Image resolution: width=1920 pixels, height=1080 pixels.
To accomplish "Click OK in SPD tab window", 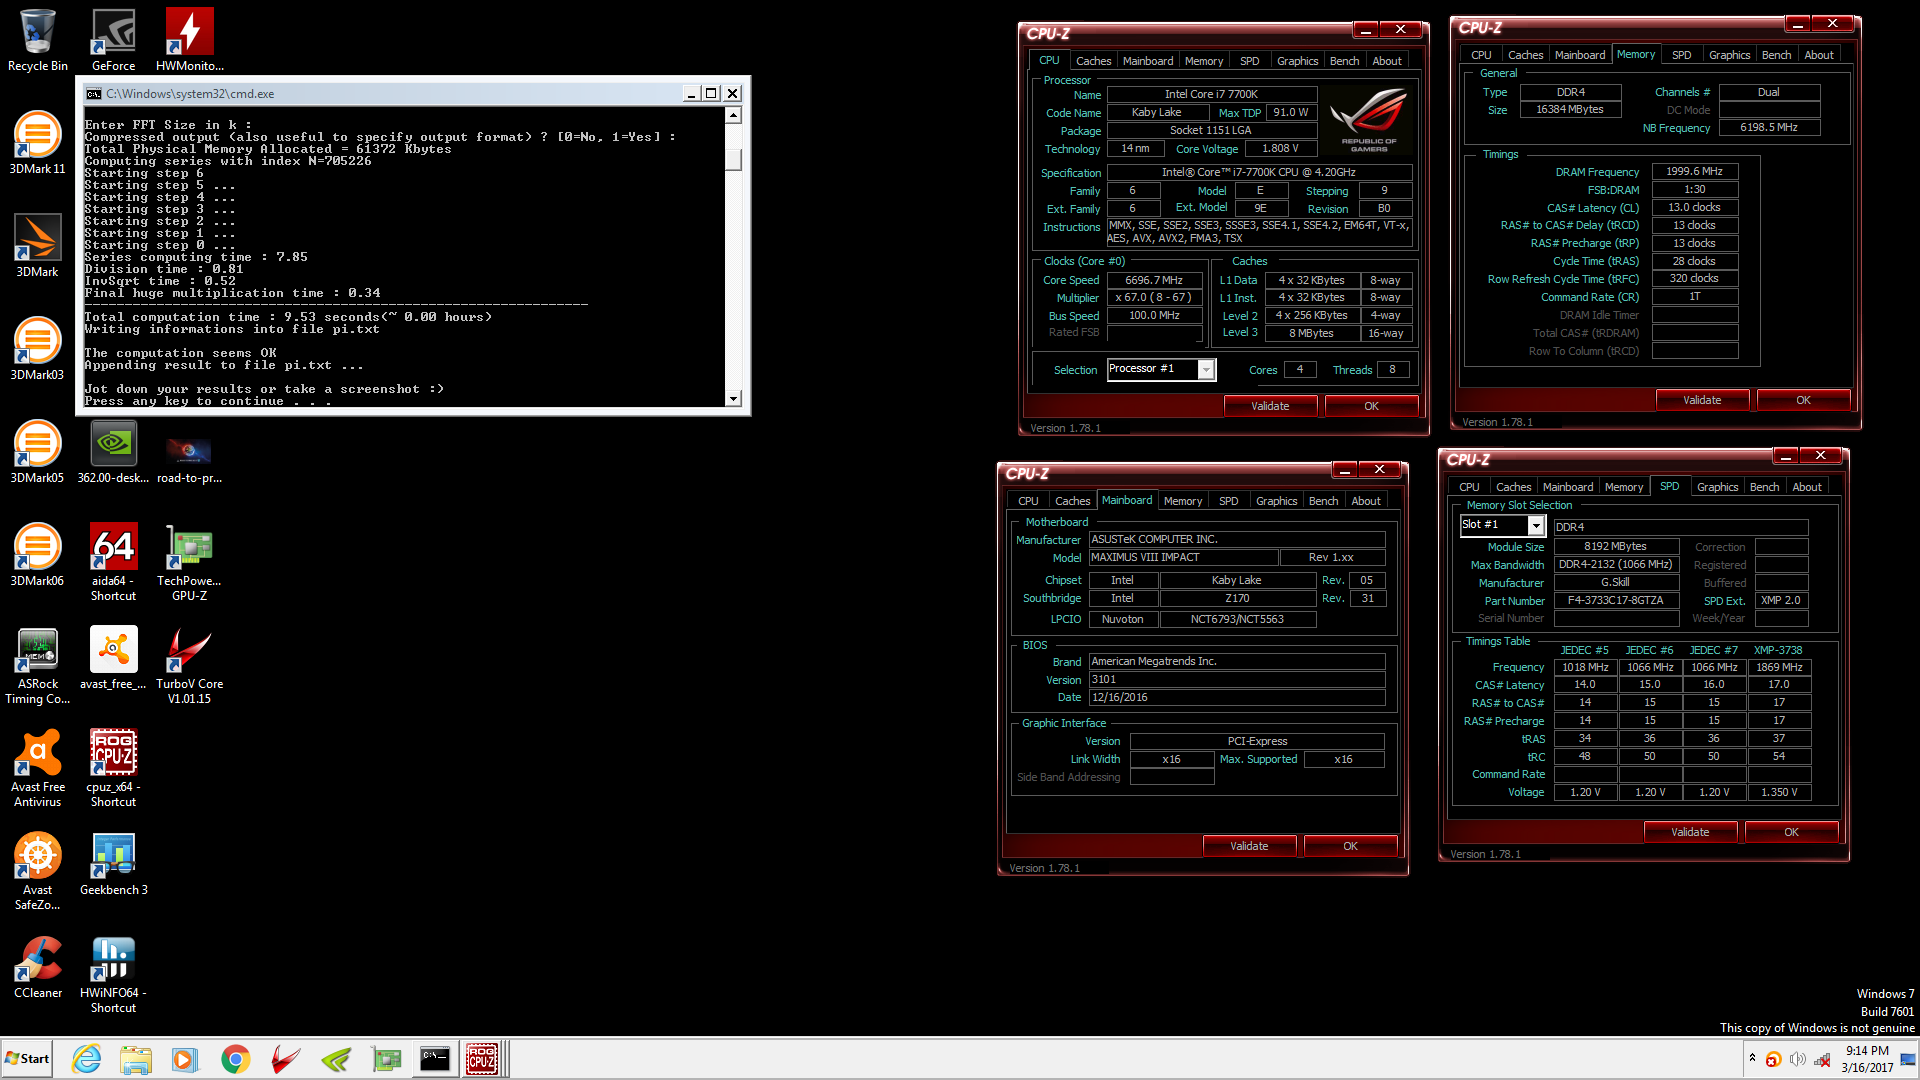I will 1791,832.
